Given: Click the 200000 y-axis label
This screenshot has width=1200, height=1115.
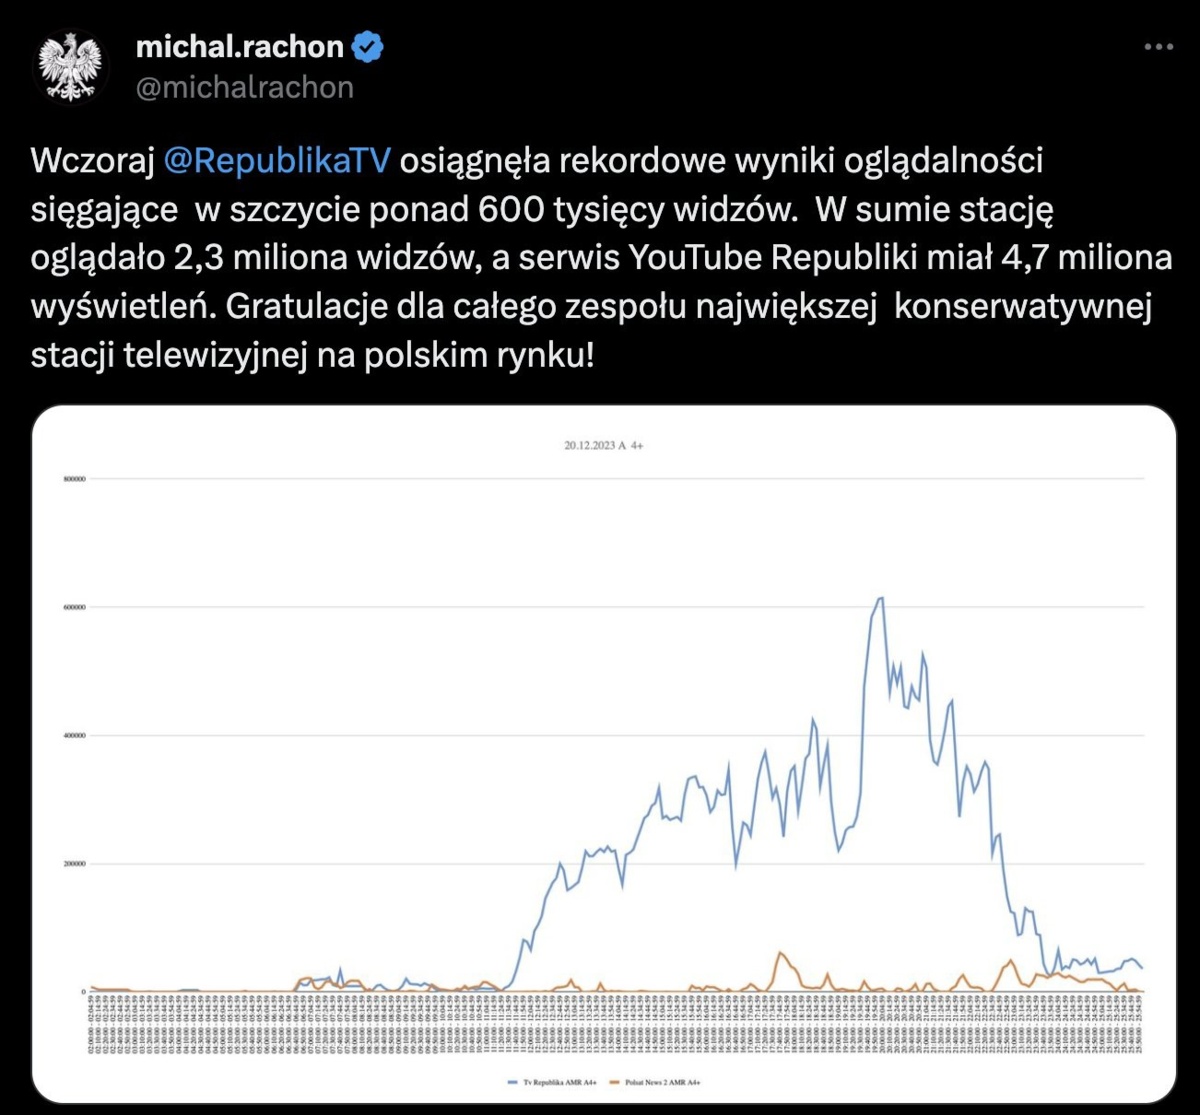Looking at the screenshot, I should click(75, 864).
